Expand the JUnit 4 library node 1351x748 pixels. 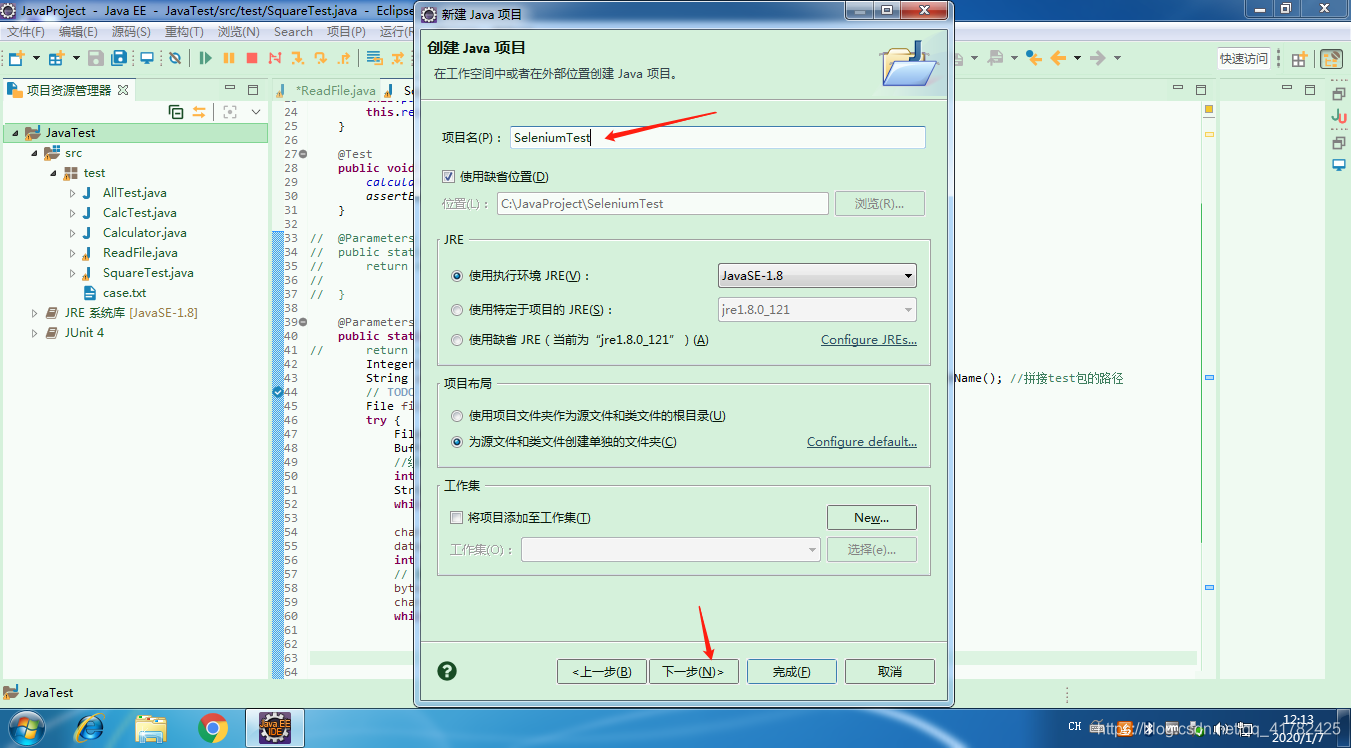[x=35, y=333]
